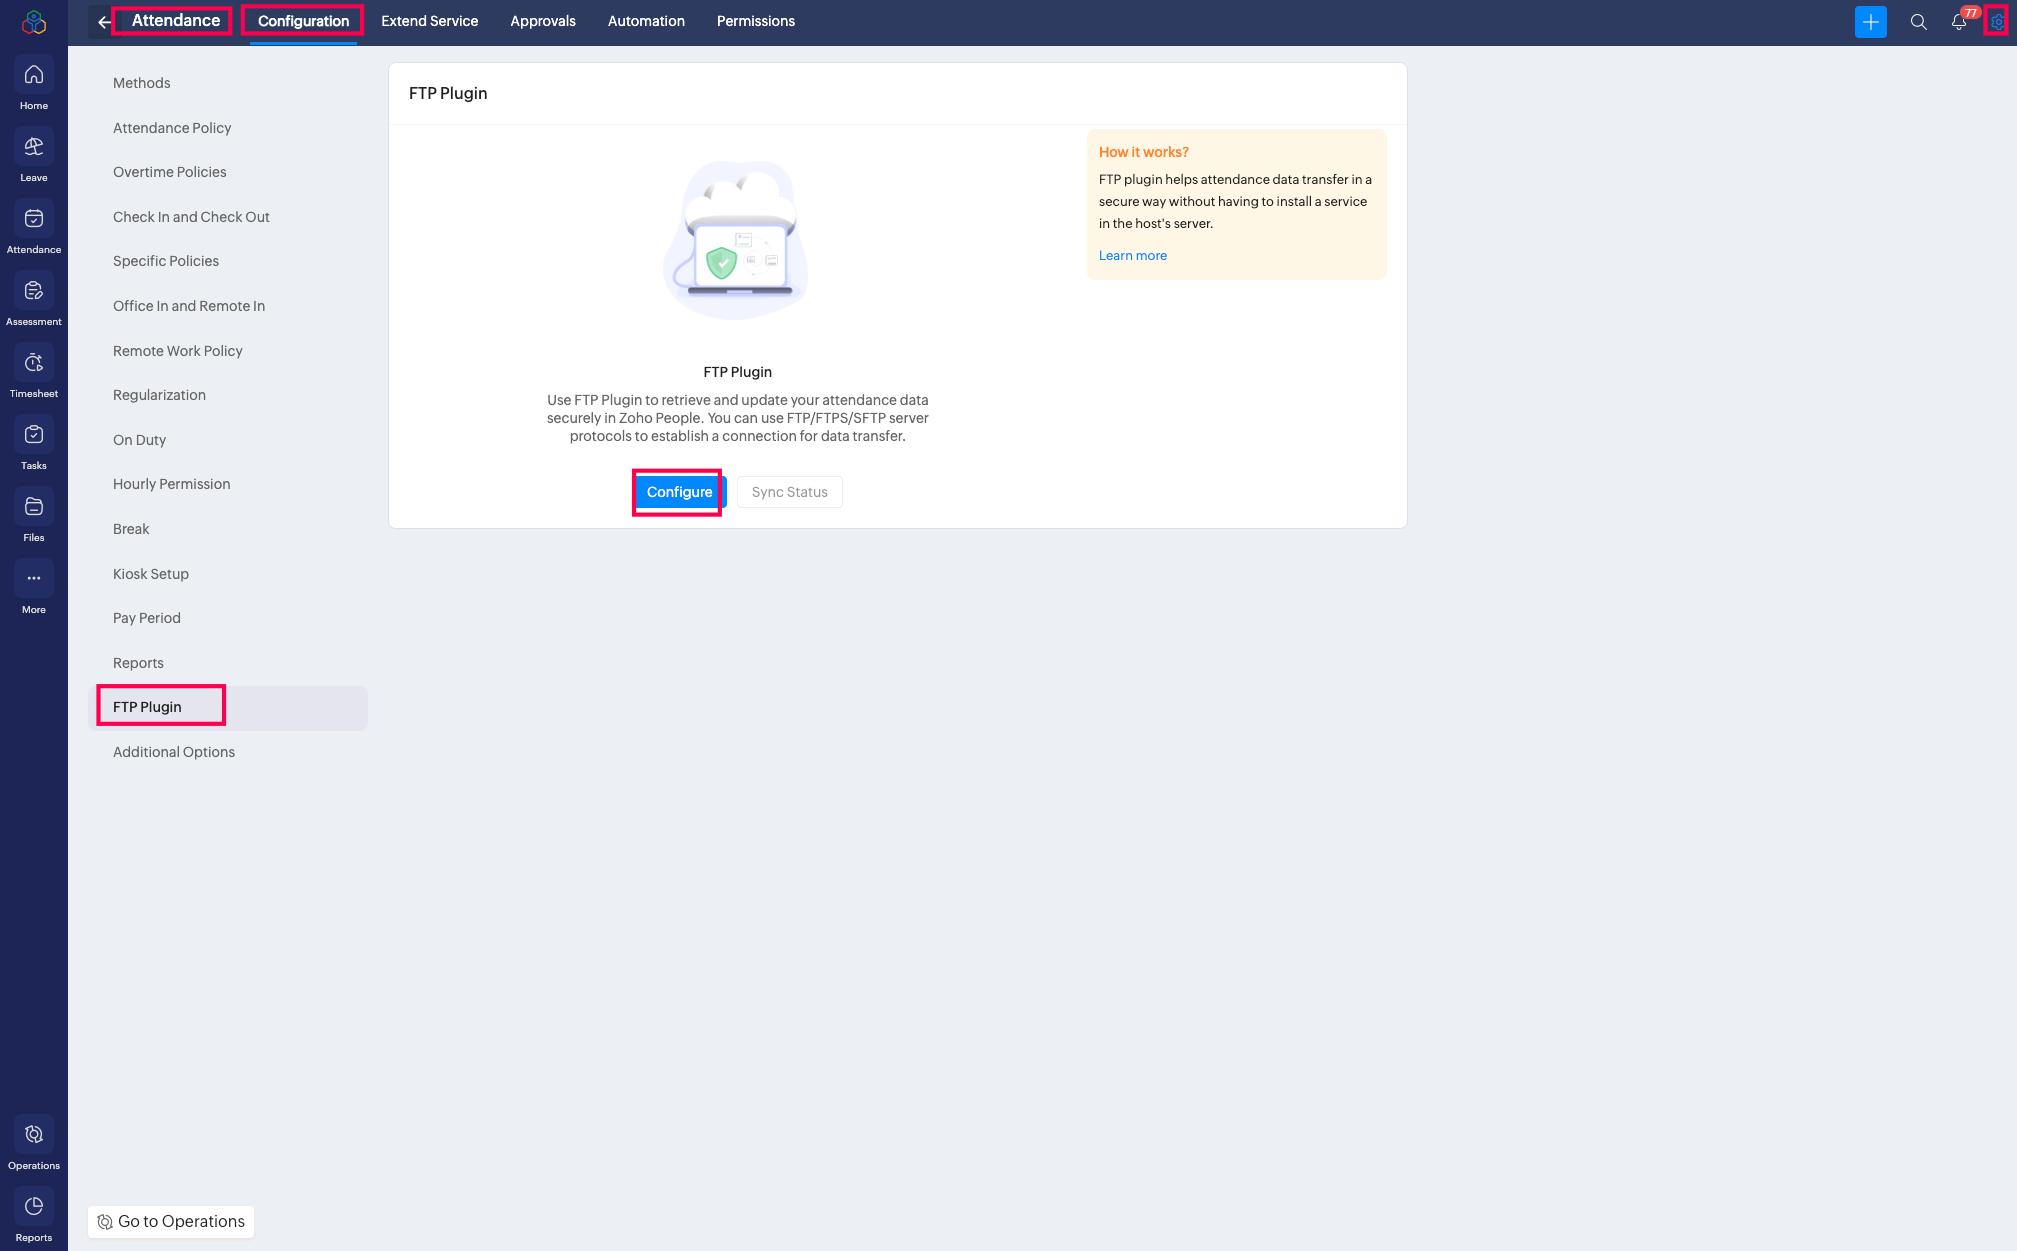
Task: Click the blue plus add button
Action: tap(1870, 21)
